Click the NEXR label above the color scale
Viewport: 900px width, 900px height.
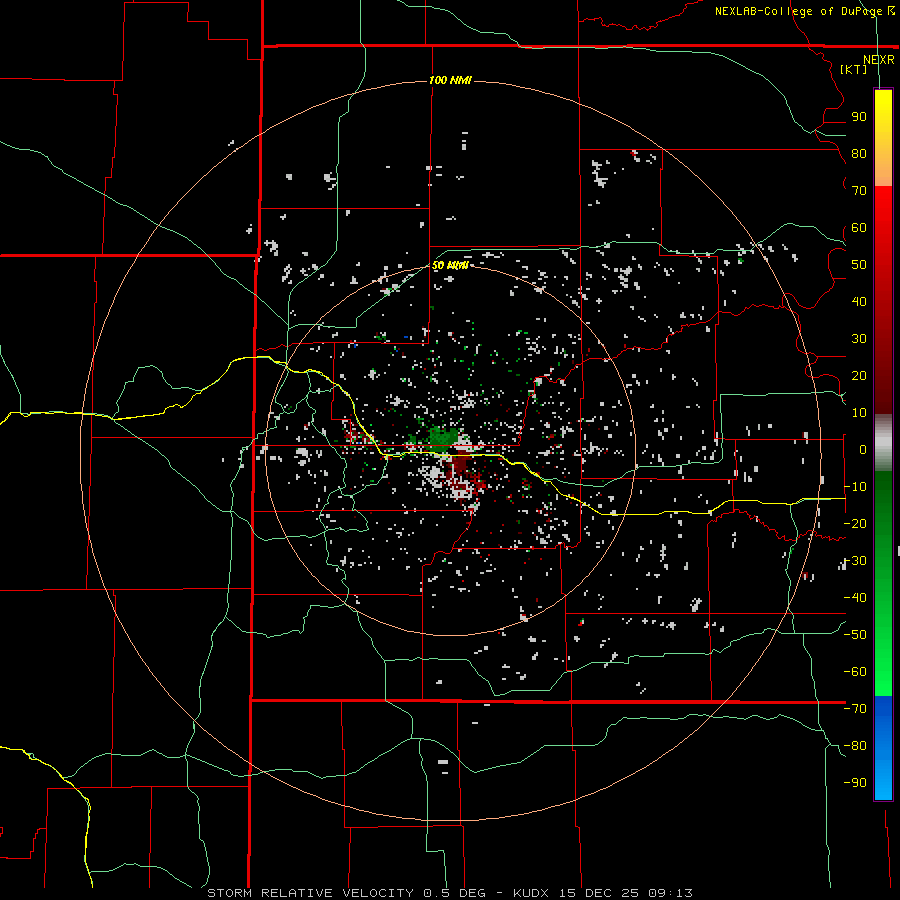[x=878, y=60]
